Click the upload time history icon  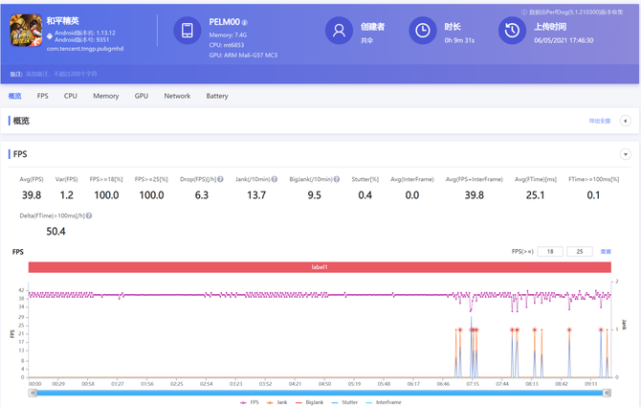pos(512,31)
